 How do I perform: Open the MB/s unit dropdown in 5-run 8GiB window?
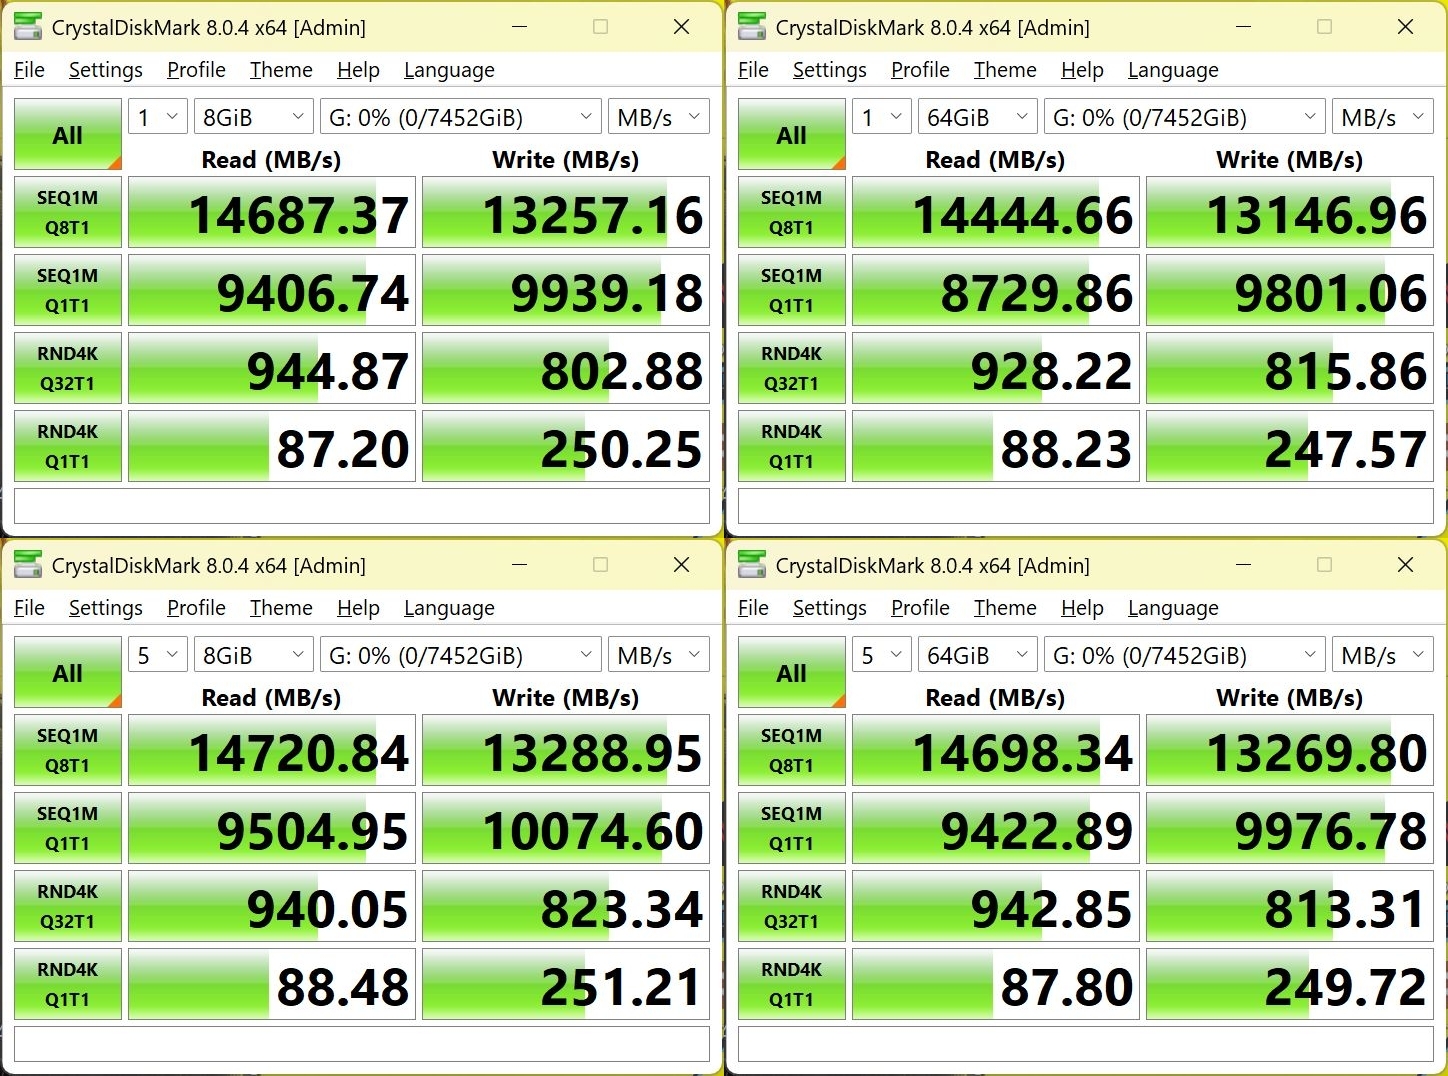pos(658,655)
